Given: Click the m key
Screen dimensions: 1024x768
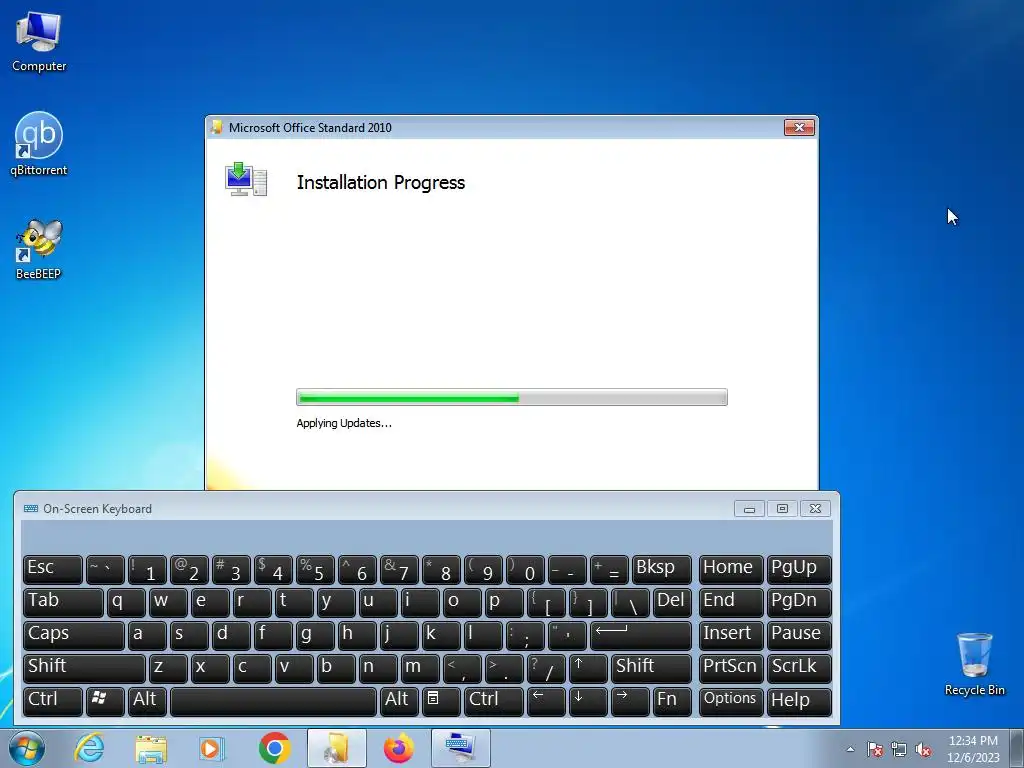Looking at the screenshot, I should (420, 668).
